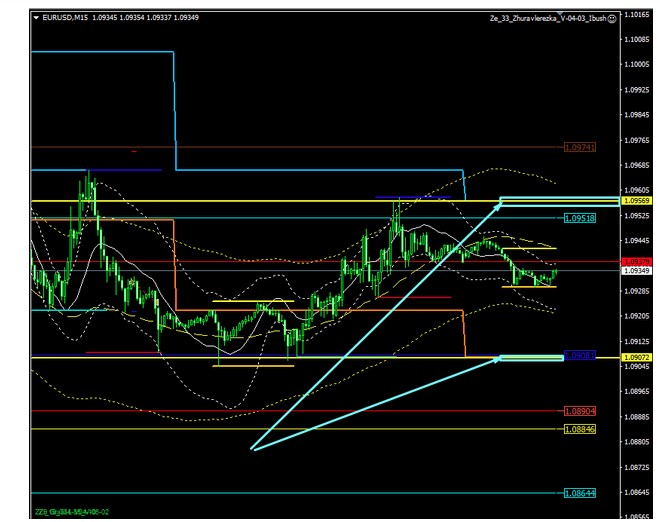Viewport: 660px width, 522px height.
Task: Click the 1.09125 price scale value
Action: coord(636,341)
